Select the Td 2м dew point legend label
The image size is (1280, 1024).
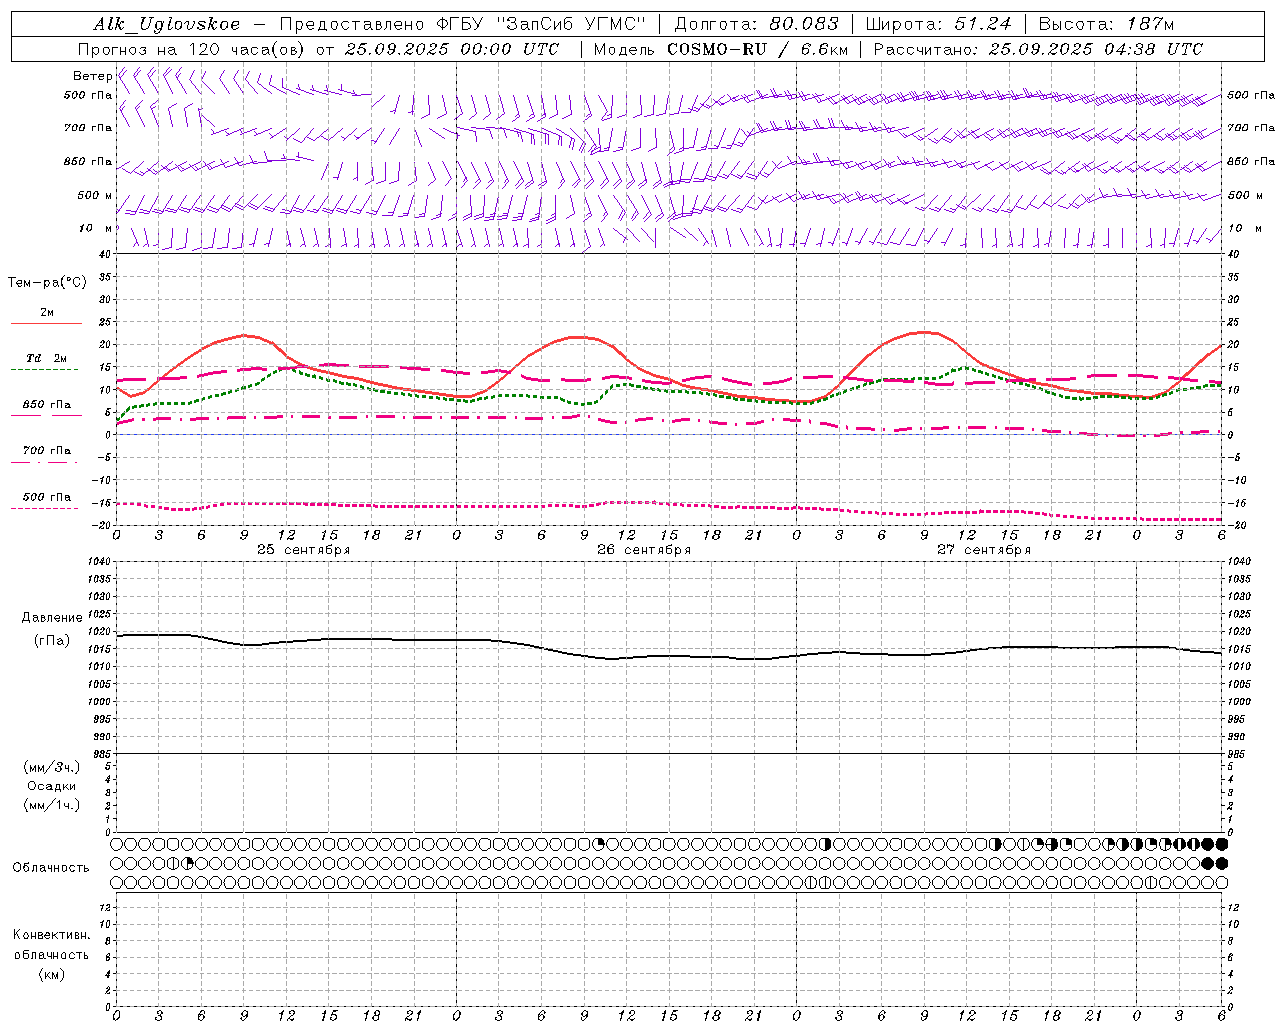(x=46, y=358)
